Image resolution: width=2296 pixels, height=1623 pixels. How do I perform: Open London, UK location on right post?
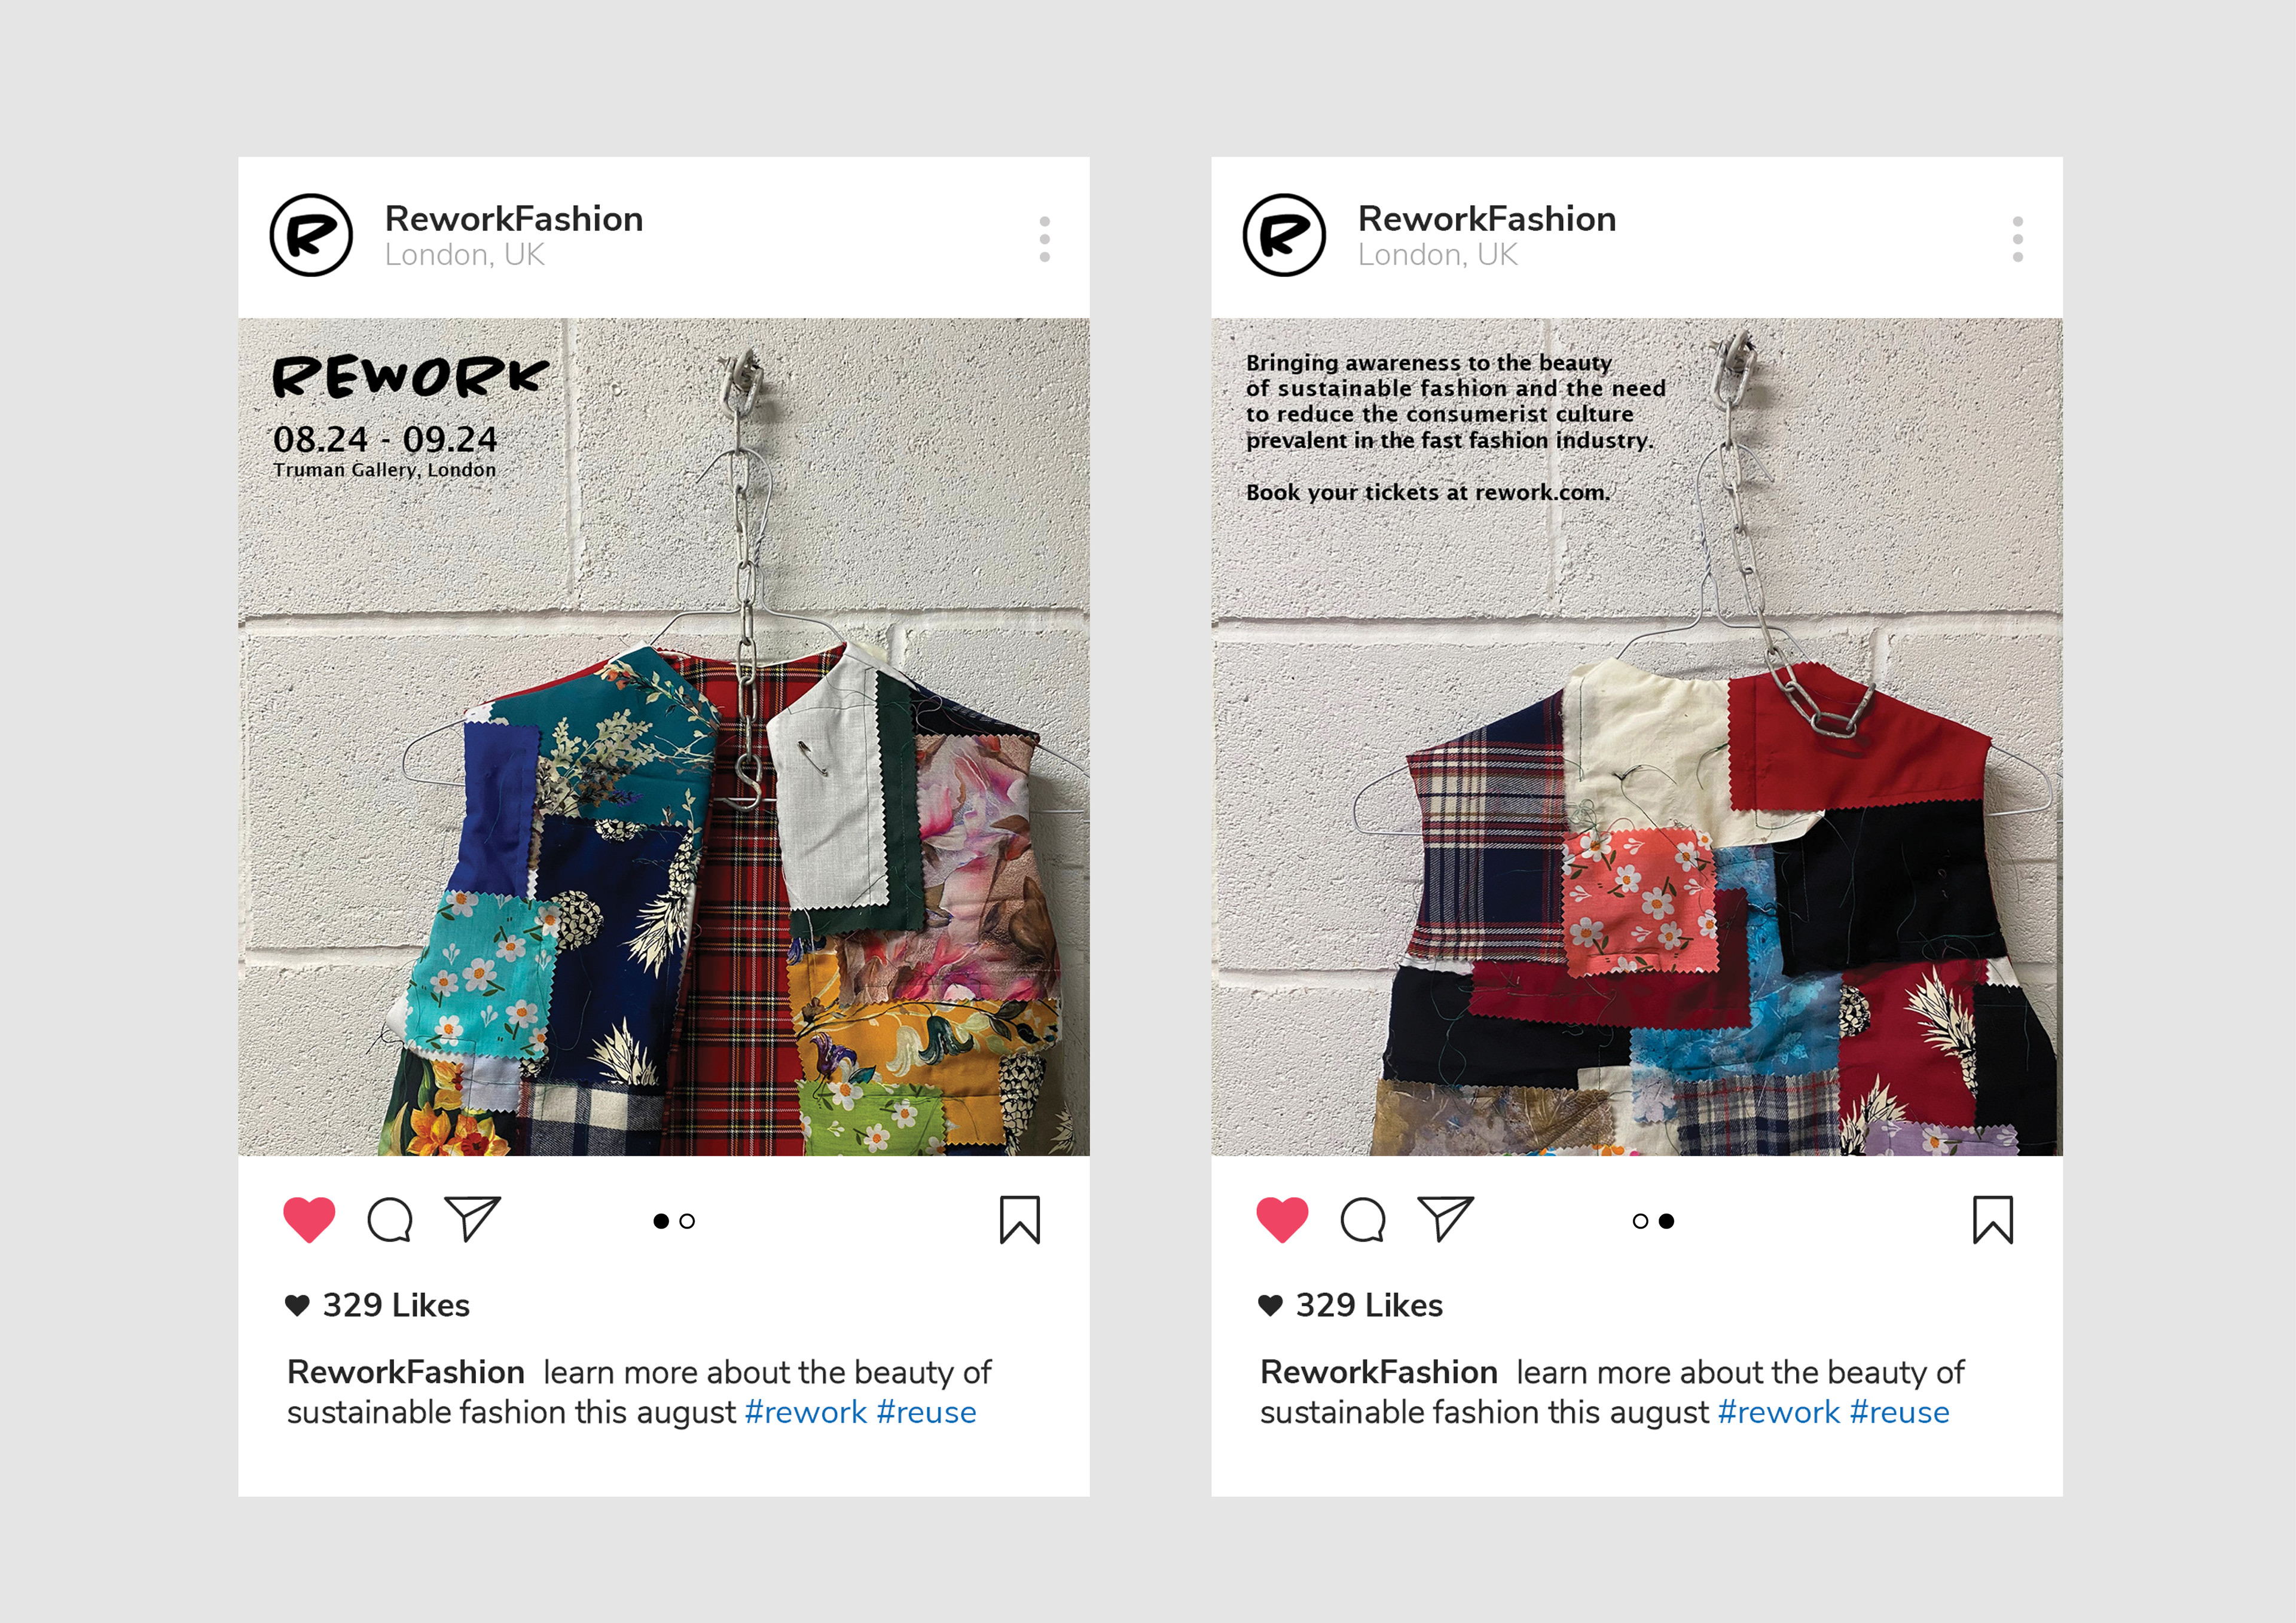[1437, 255]
